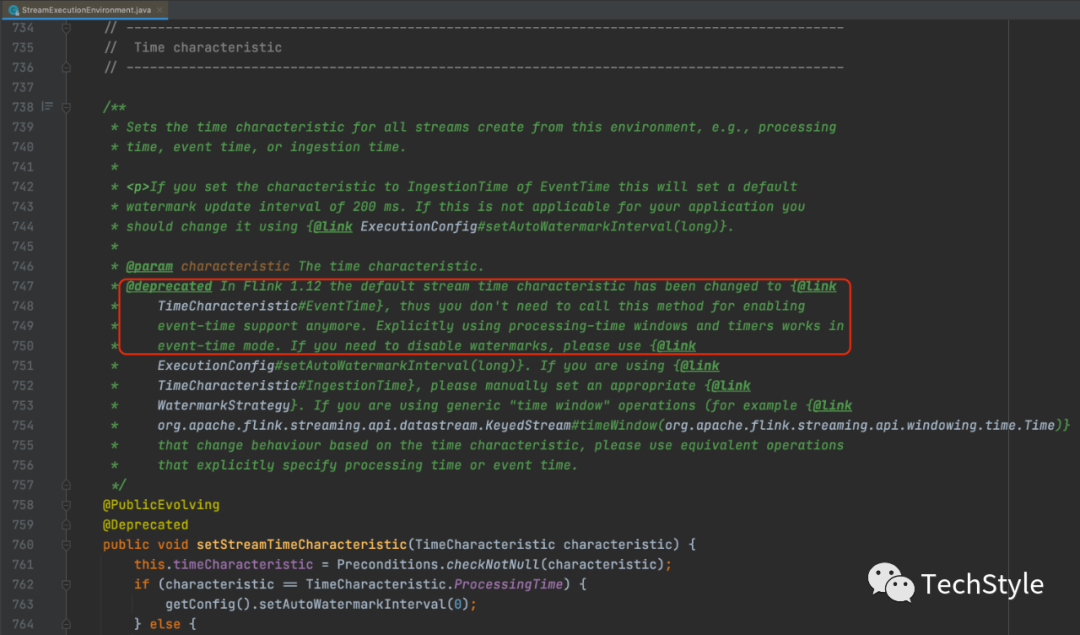Close the StreamExecutionEnvironment.java tab

(159, 10)
